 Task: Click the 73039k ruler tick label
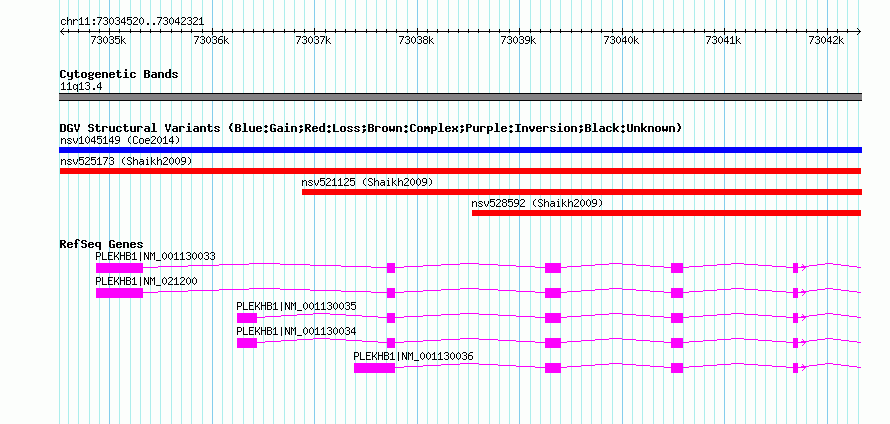(x=518, y=40)
